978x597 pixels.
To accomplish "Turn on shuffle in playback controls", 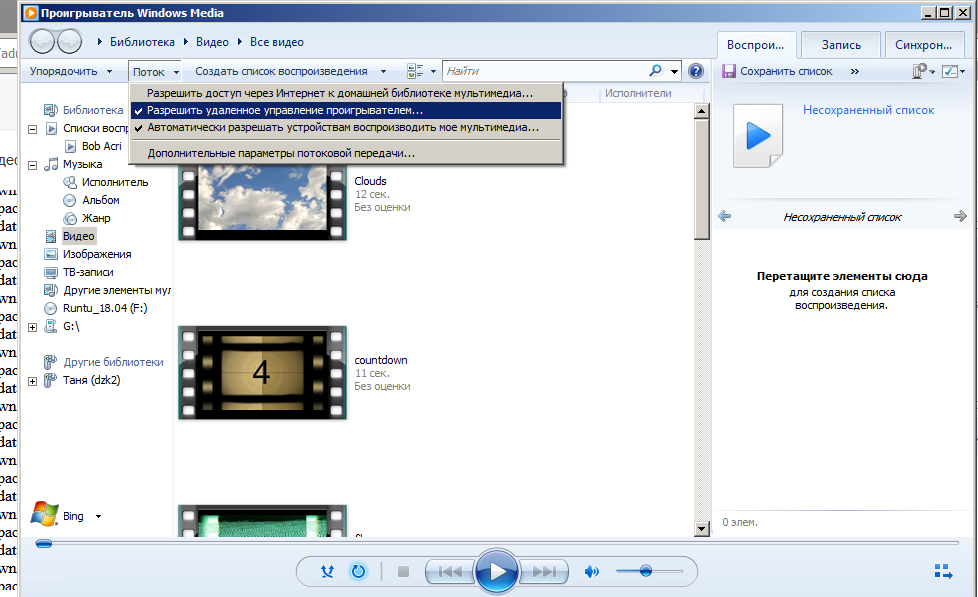I will click(x=327, y=572).
